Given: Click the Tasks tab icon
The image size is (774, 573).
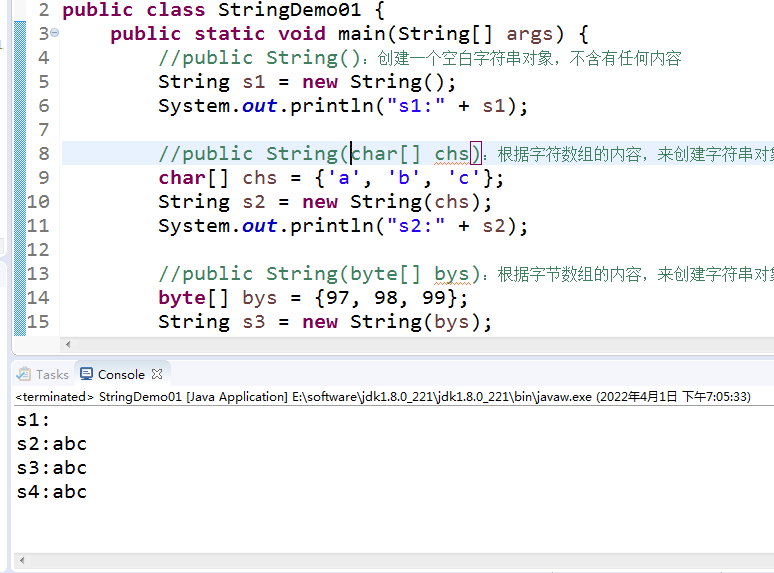Looking at the screenshot, I should click(x=25, y=374).
